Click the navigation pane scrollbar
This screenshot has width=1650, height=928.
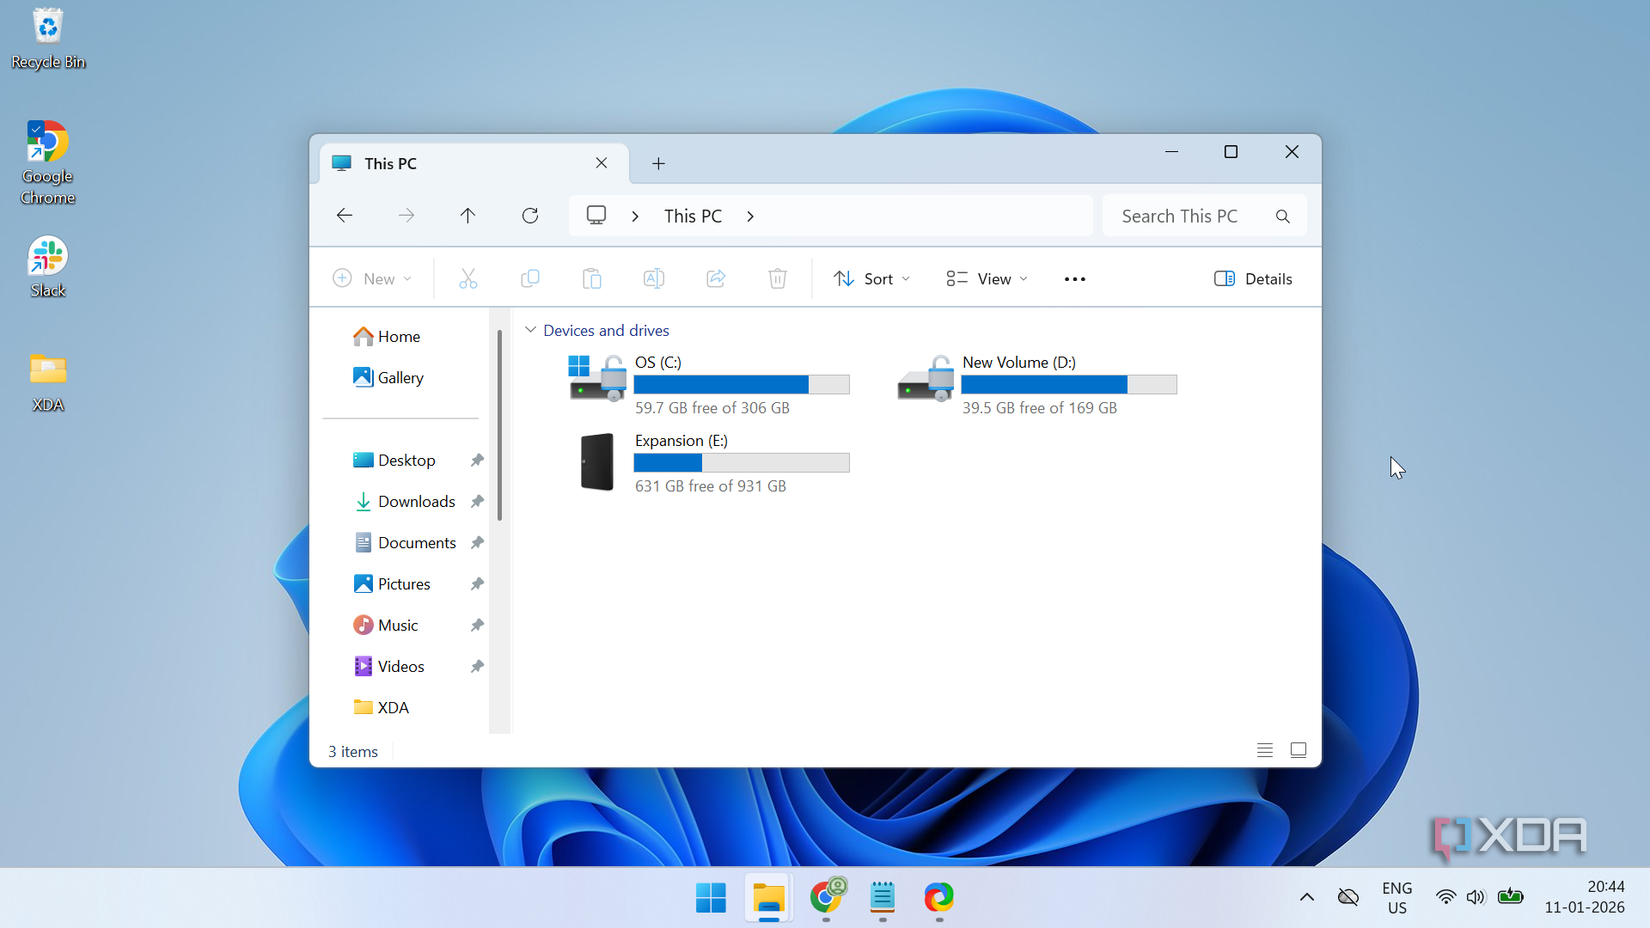point(499,425)
